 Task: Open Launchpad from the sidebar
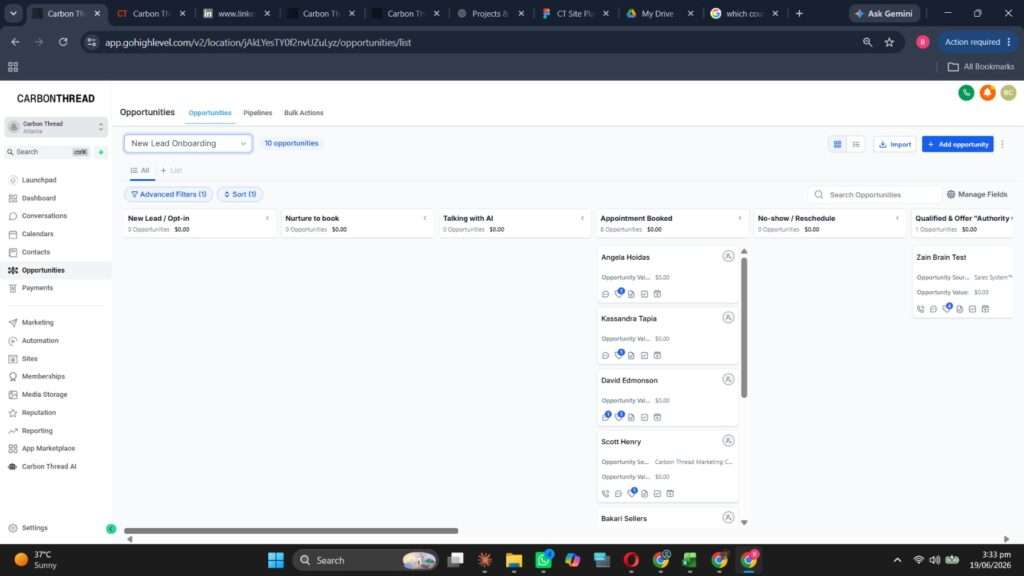[x=39, y=180]
